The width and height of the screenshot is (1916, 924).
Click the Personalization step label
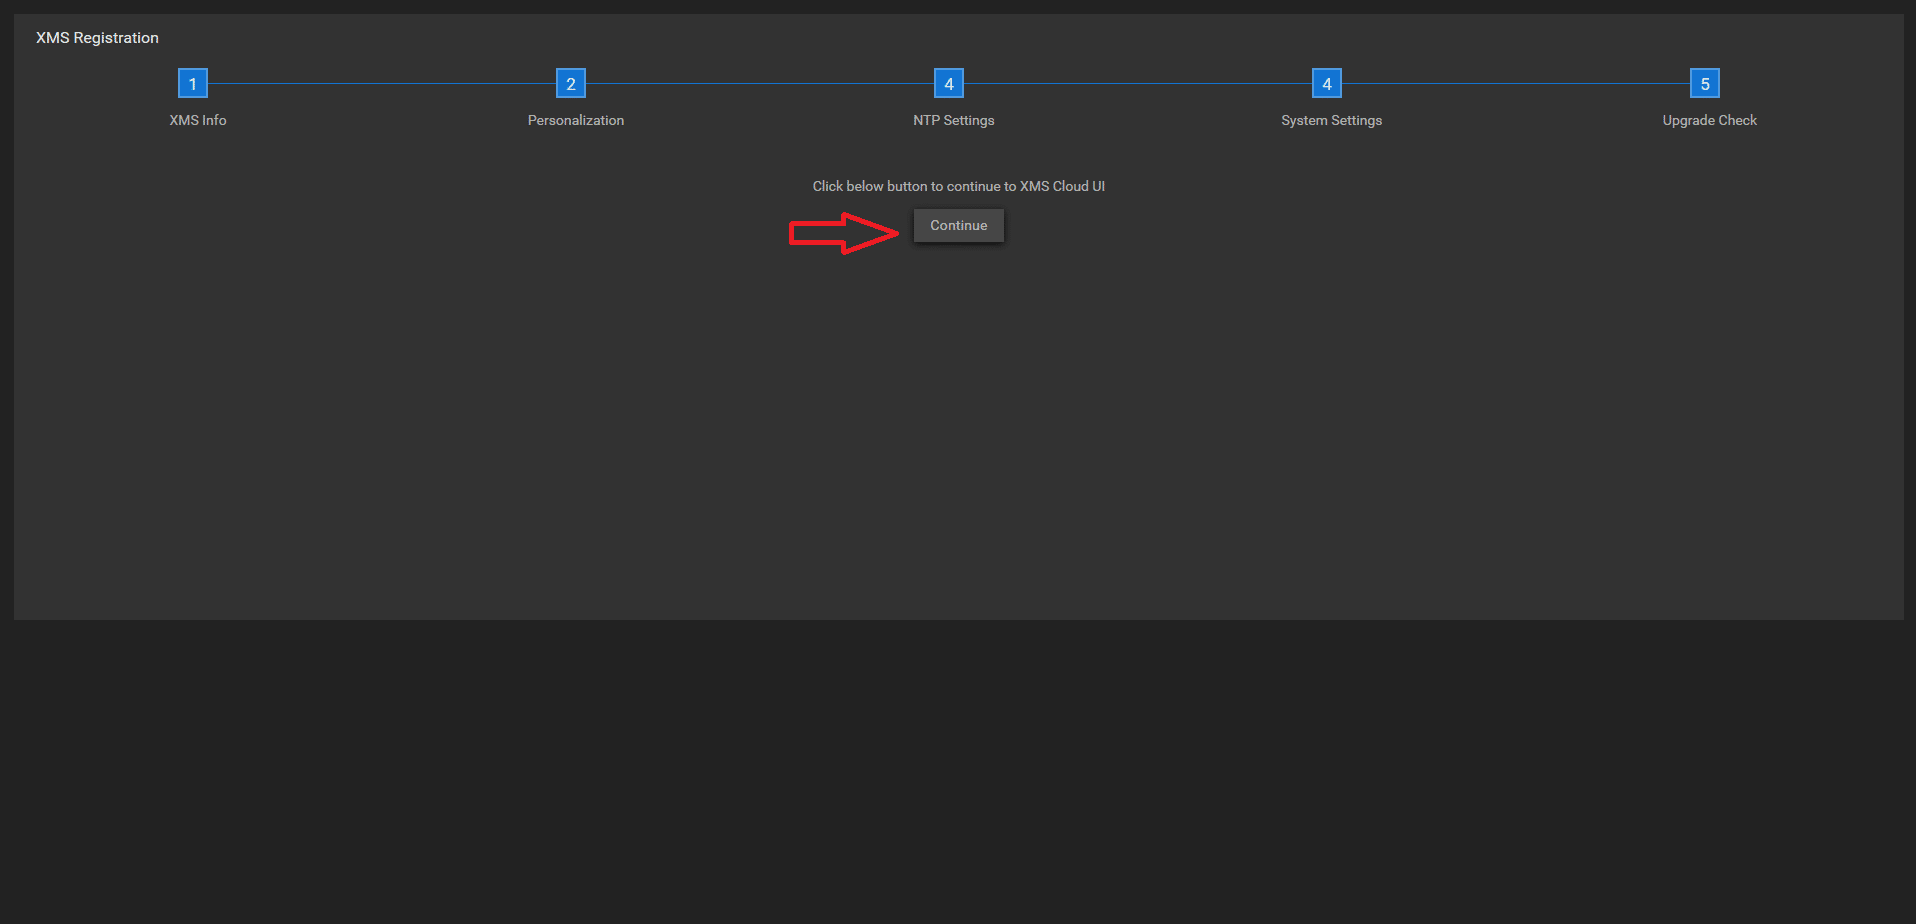click(x=576, y=120)
